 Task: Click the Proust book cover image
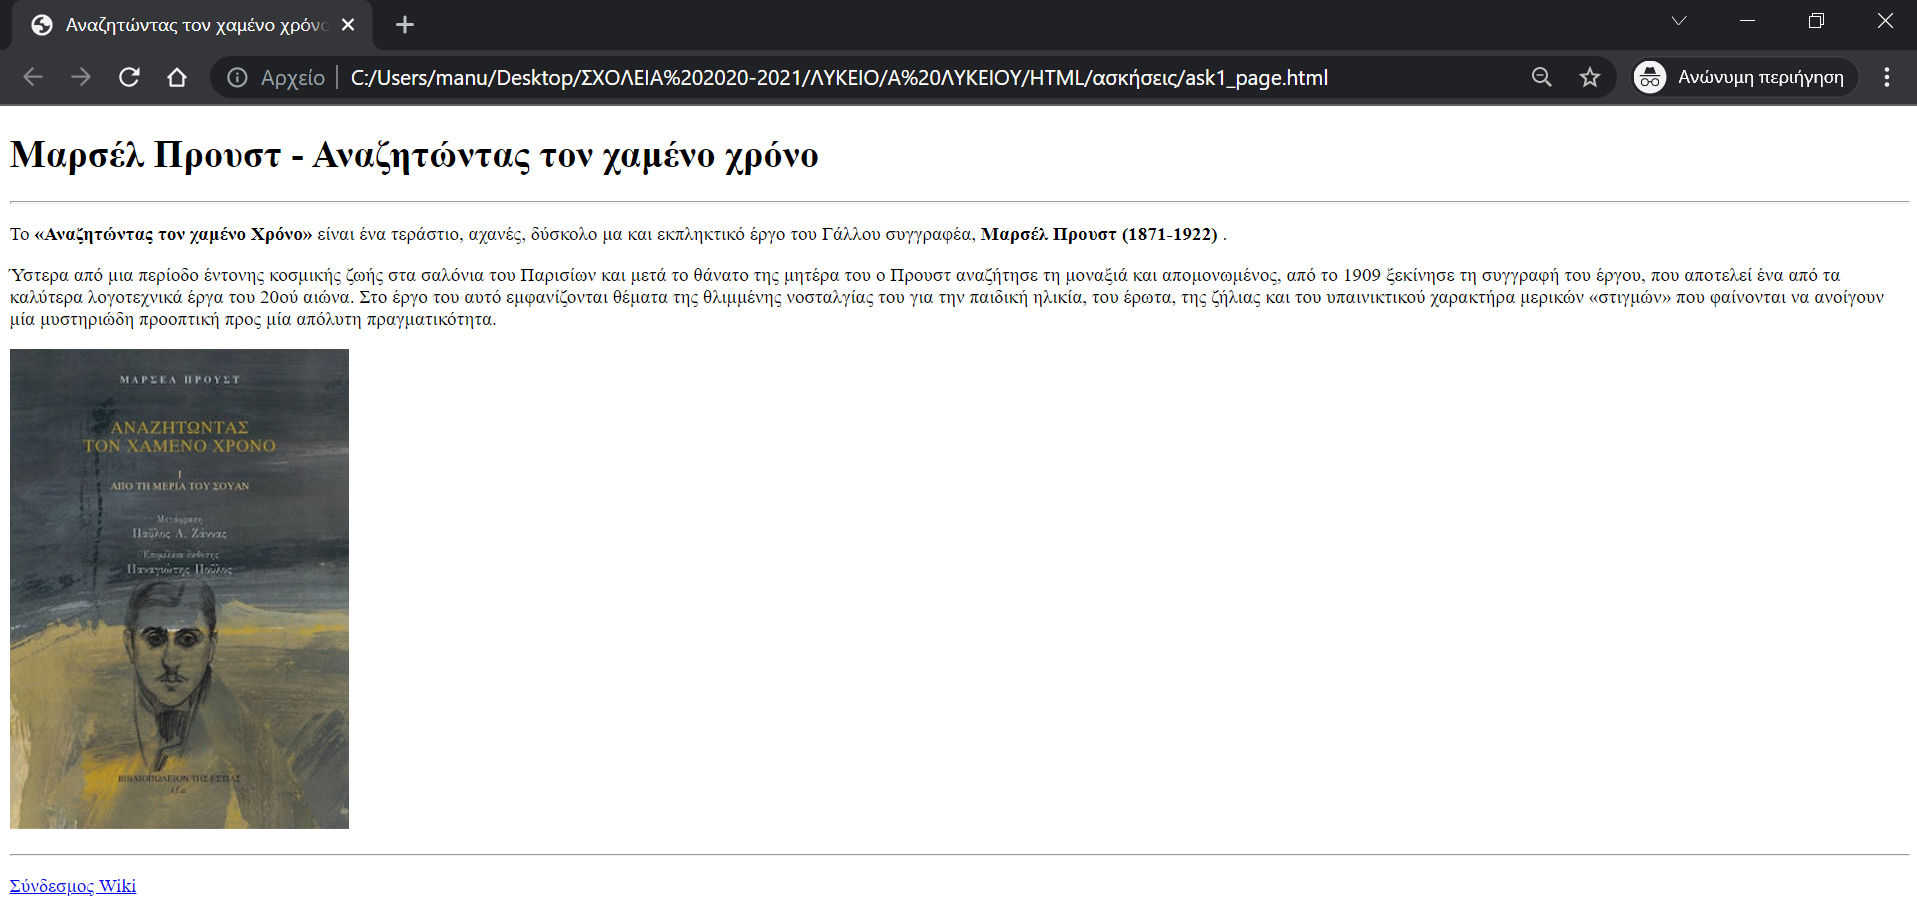coord(180,588)
